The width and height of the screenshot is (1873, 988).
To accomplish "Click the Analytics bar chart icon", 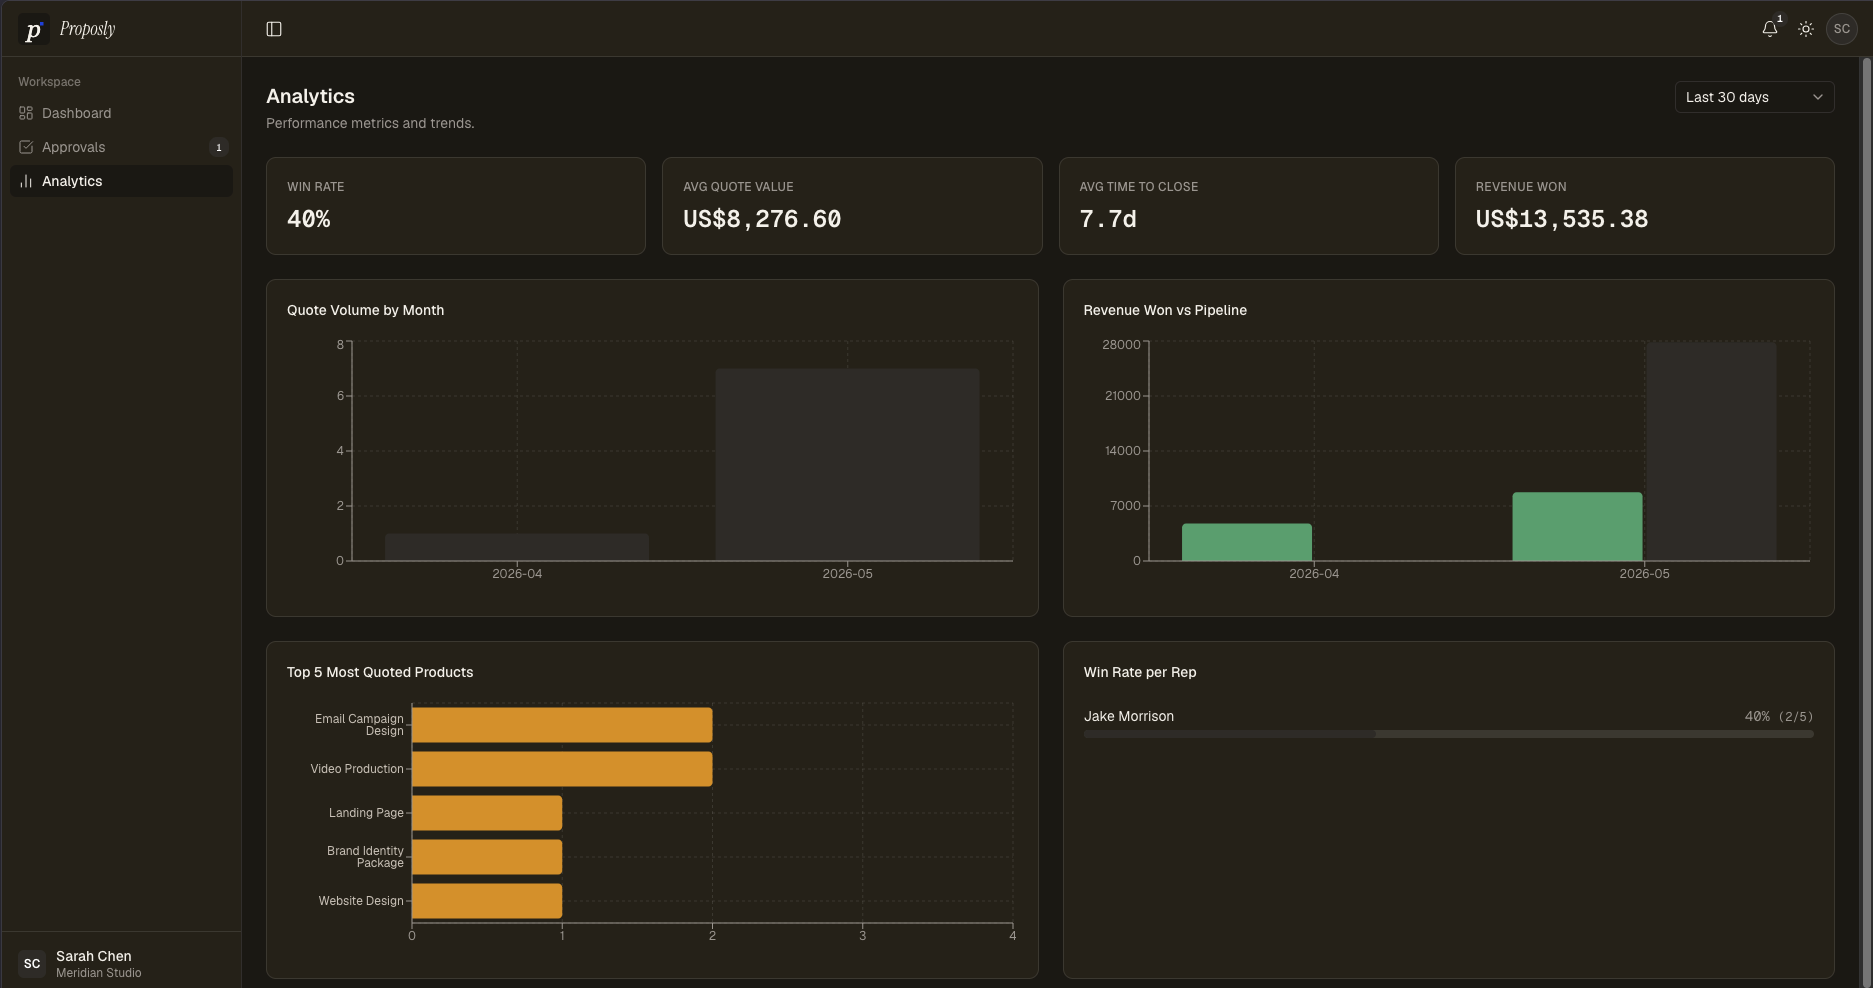I will tap(26, 181).
